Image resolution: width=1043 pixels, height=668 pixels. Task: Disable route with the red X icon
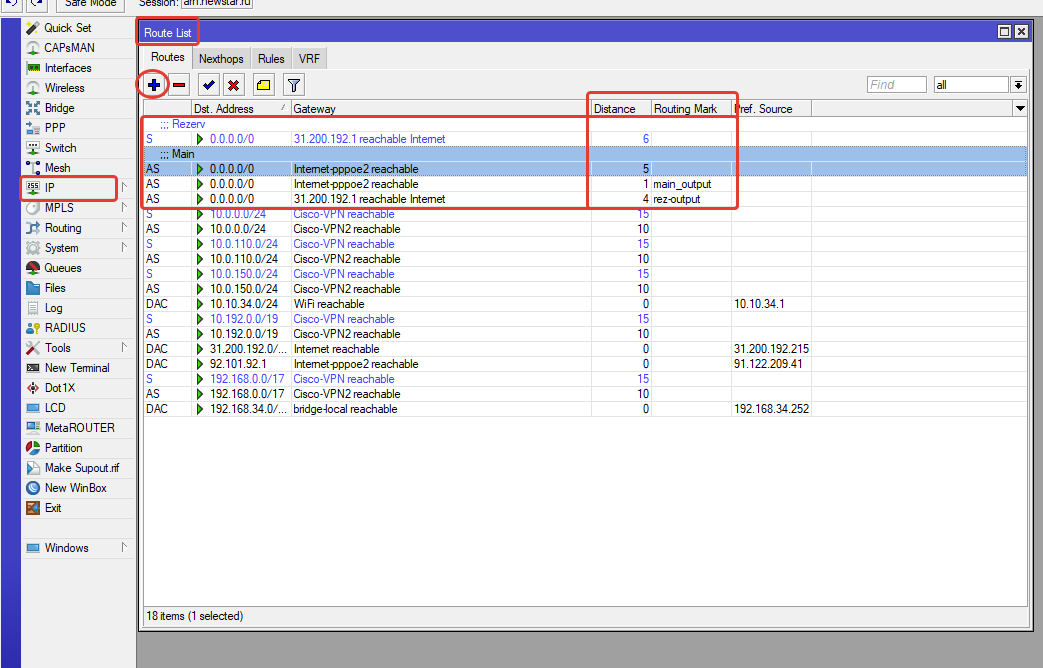(x=233, y=85)
